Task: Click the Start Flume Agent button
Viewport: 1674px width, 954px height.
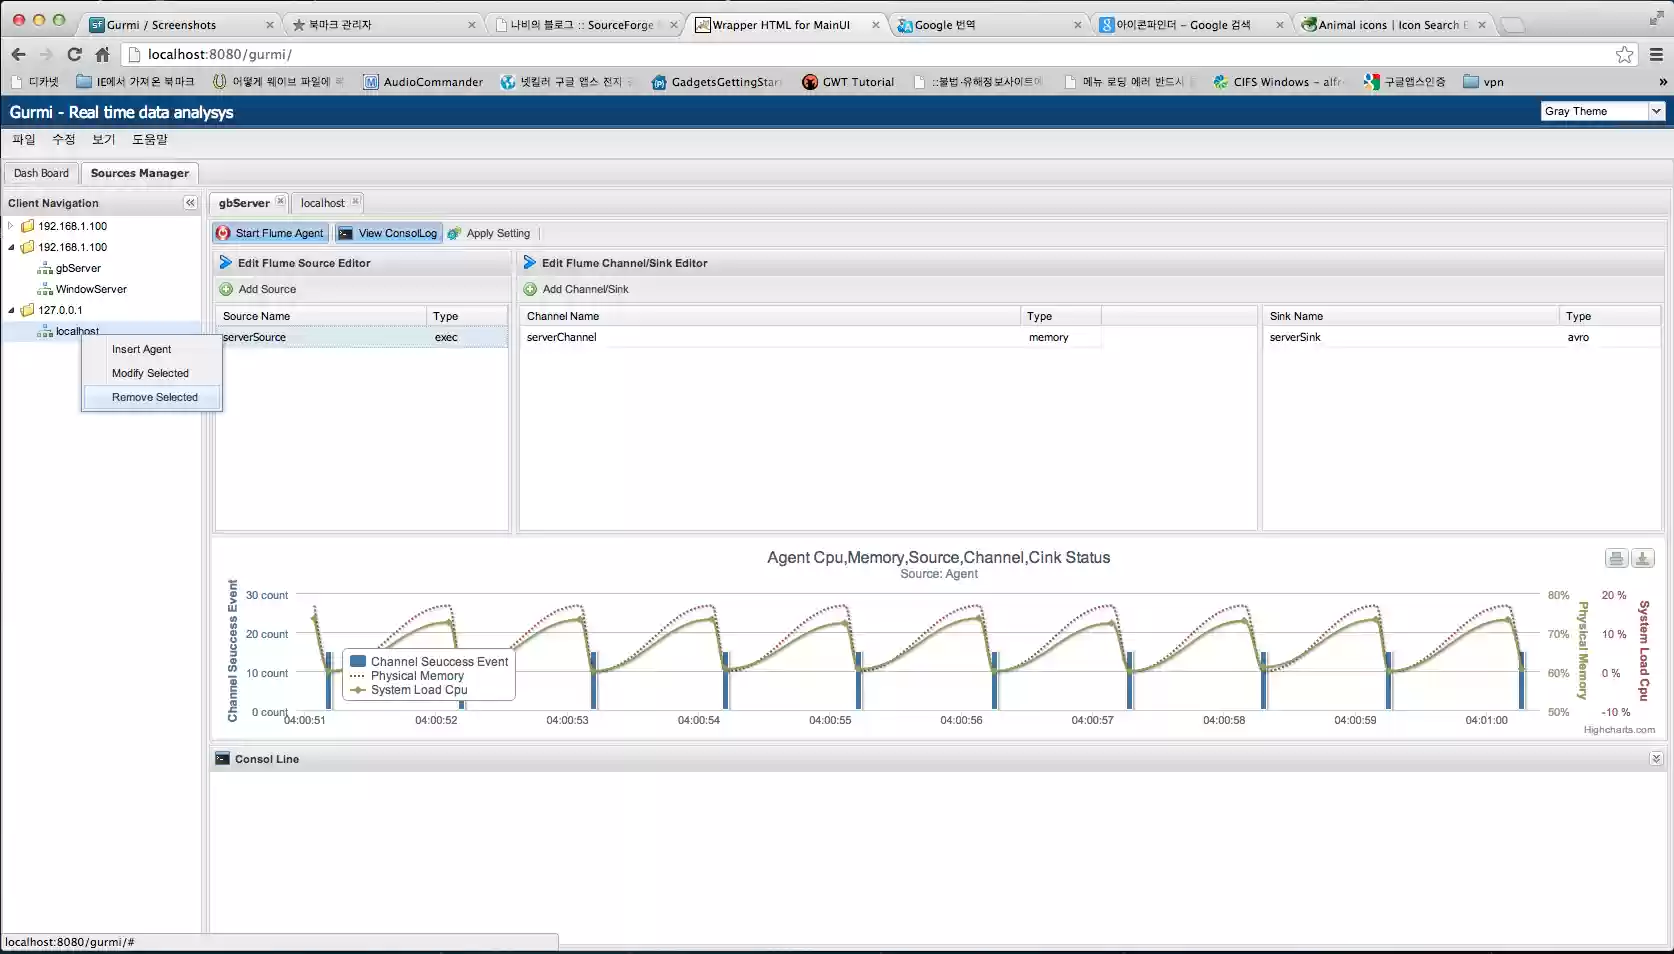Action: pos(270,233)
